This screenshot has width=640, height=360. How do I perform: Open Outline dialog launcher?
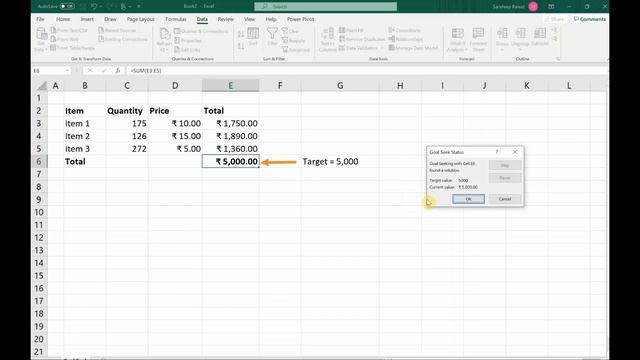tap(558, 59)
